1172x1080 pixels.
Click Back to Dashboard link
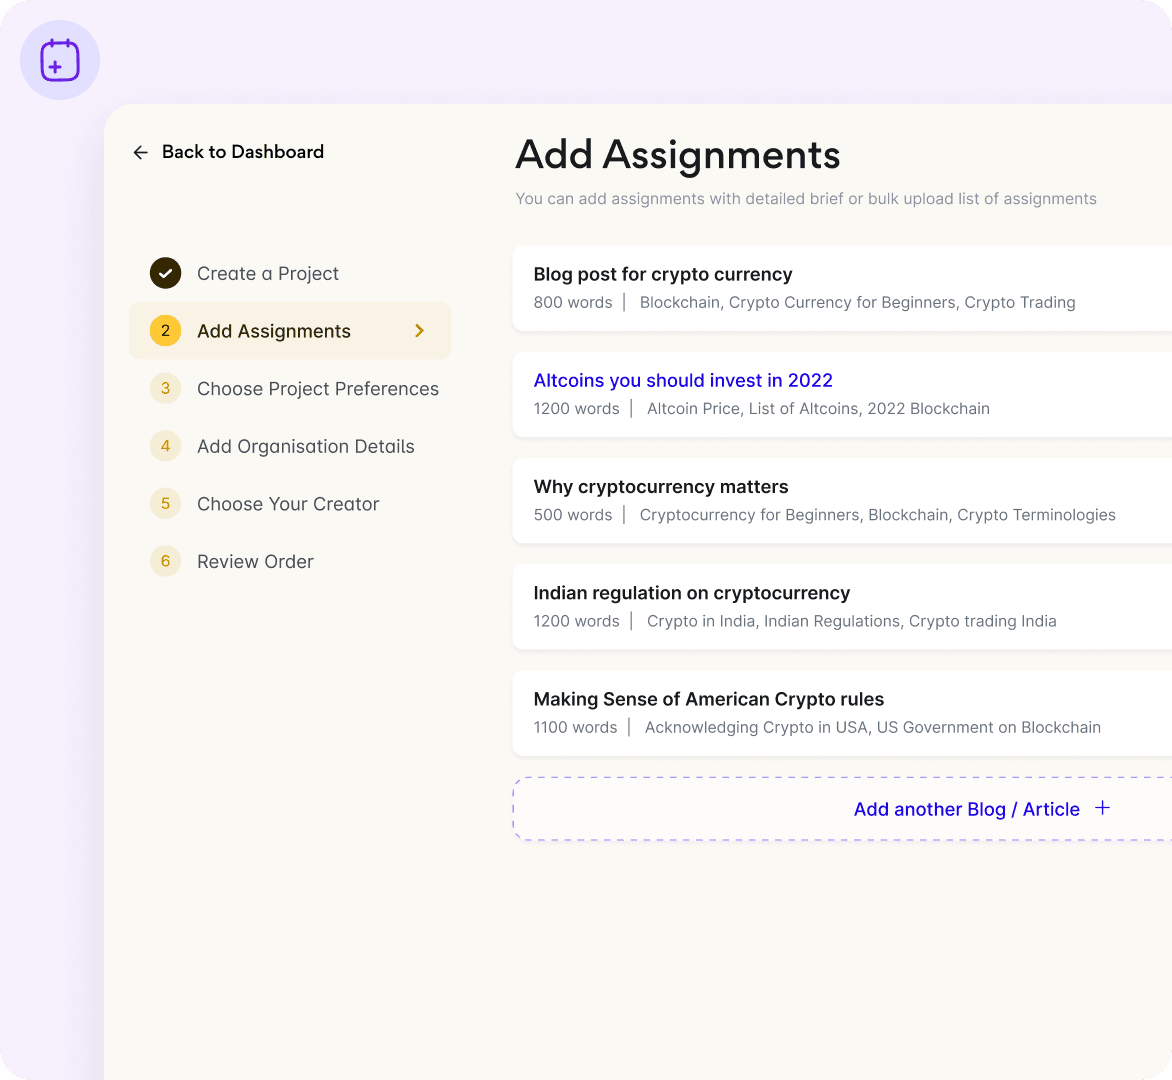click(242, 152)
